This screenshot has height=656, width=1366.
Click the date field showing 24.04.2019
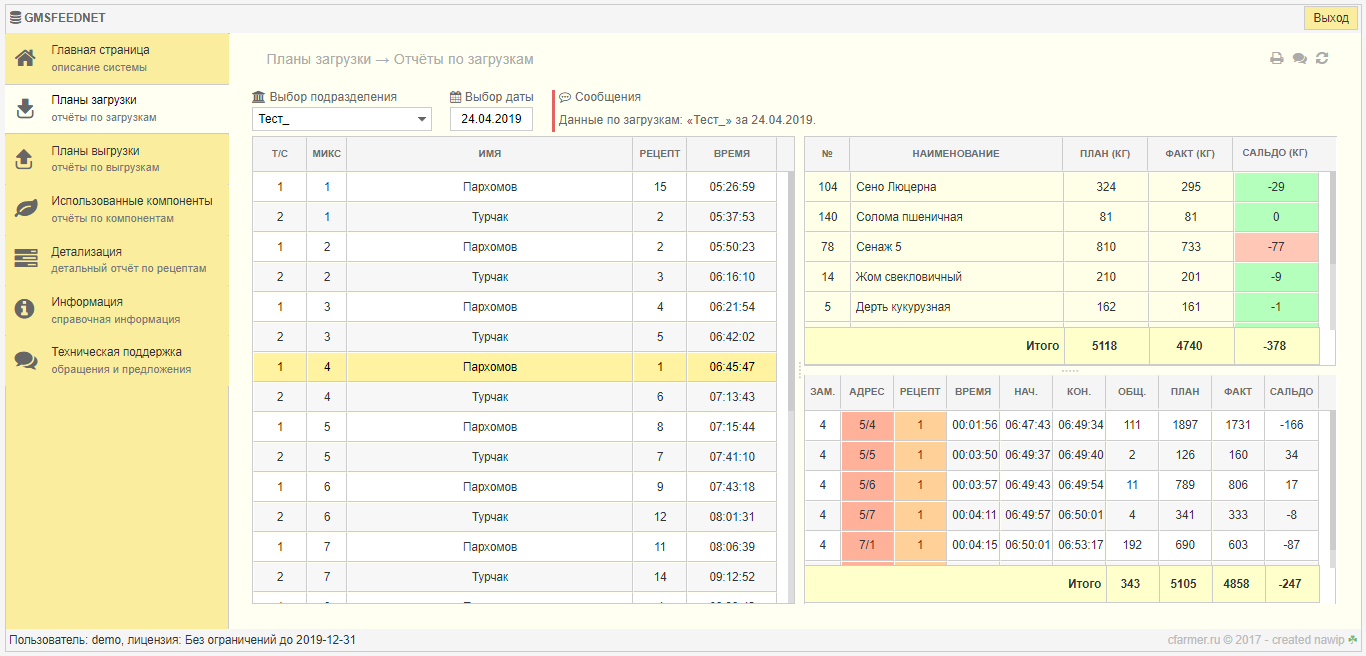click(491, 119)
